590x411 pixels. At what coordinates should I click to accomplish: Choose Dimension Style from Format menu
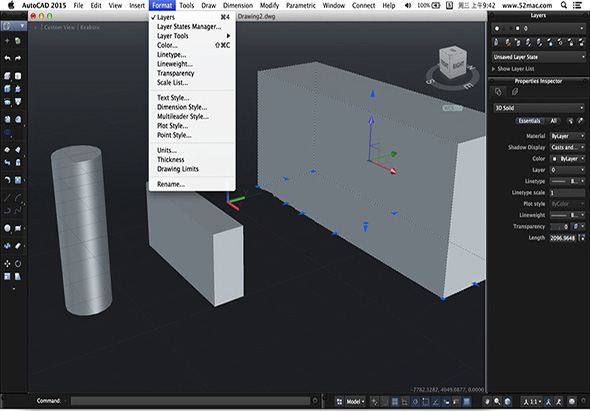pyautogui.click(x=192, y=107)
